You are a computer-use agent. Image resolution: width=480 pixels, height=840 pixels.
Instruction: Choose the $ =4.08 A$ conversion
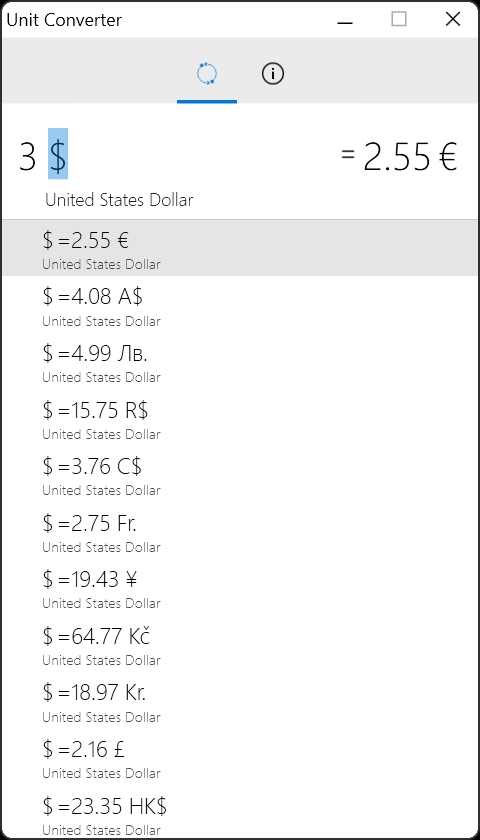pyautogui.click(x=240, y=304)
